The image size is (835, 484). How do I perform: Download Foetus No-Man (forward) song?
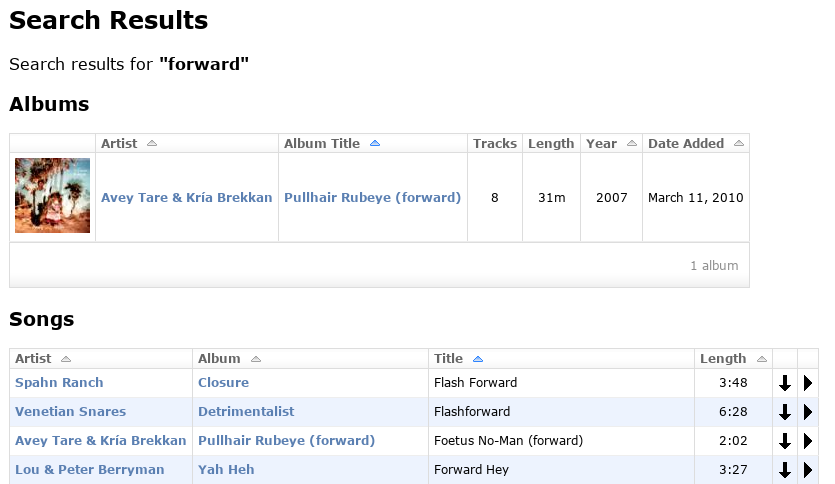click(784, 441)
